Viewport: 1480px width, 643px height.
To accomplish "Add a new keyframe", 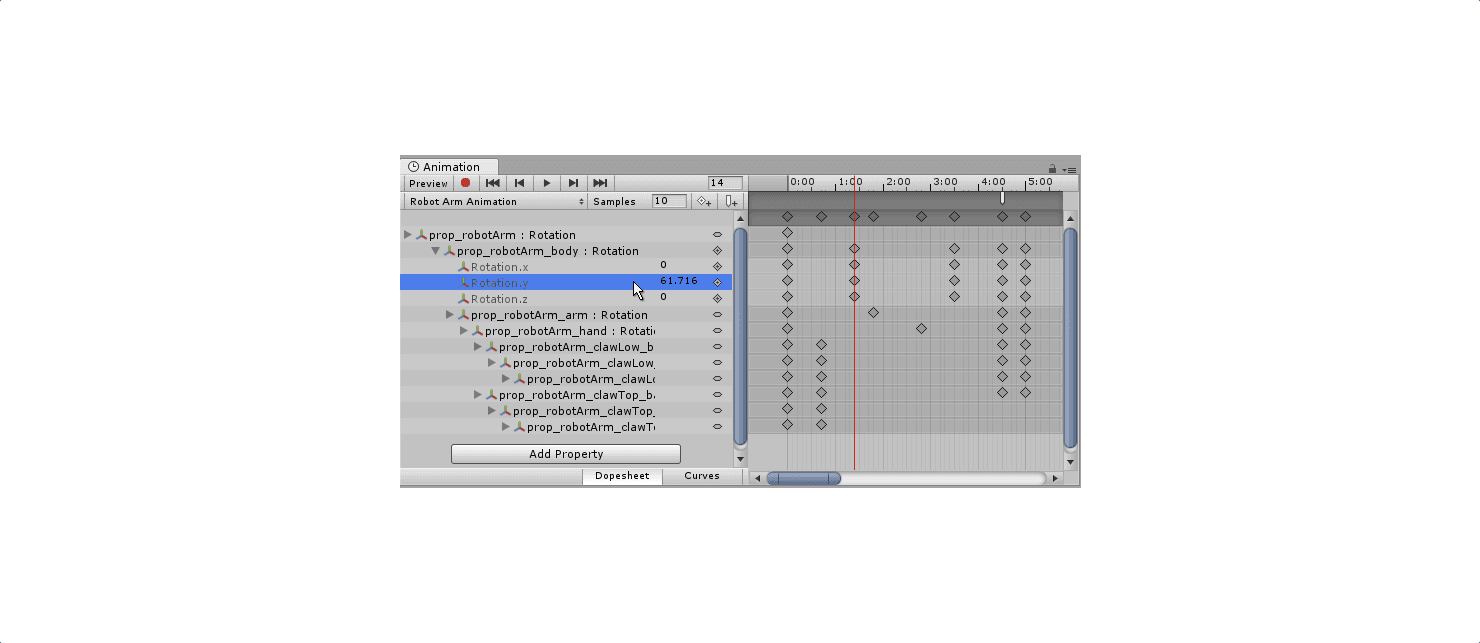I will tap(705, 201).
